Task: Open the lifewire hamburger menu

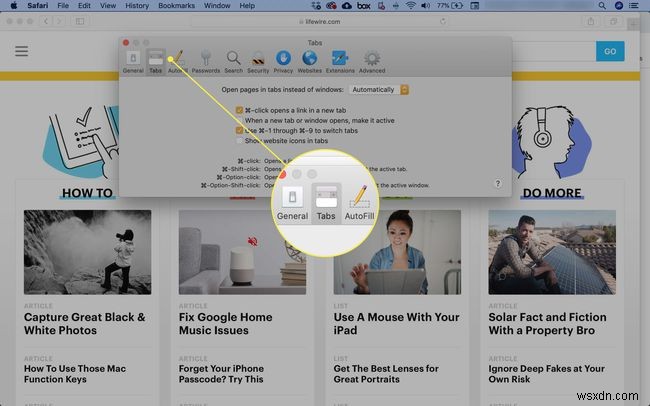Action: click(22, 51)
